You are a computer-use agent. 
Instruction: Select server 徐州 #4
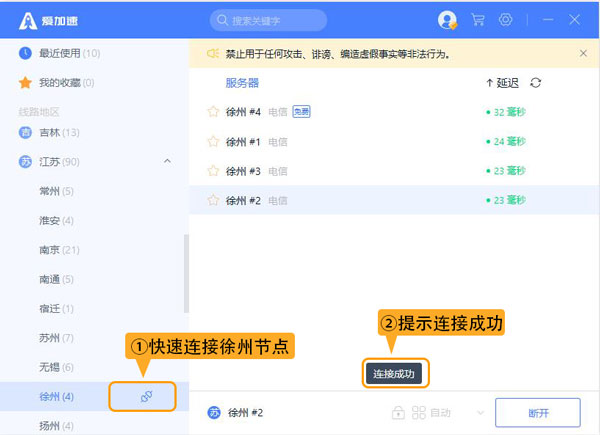point(394,112)
